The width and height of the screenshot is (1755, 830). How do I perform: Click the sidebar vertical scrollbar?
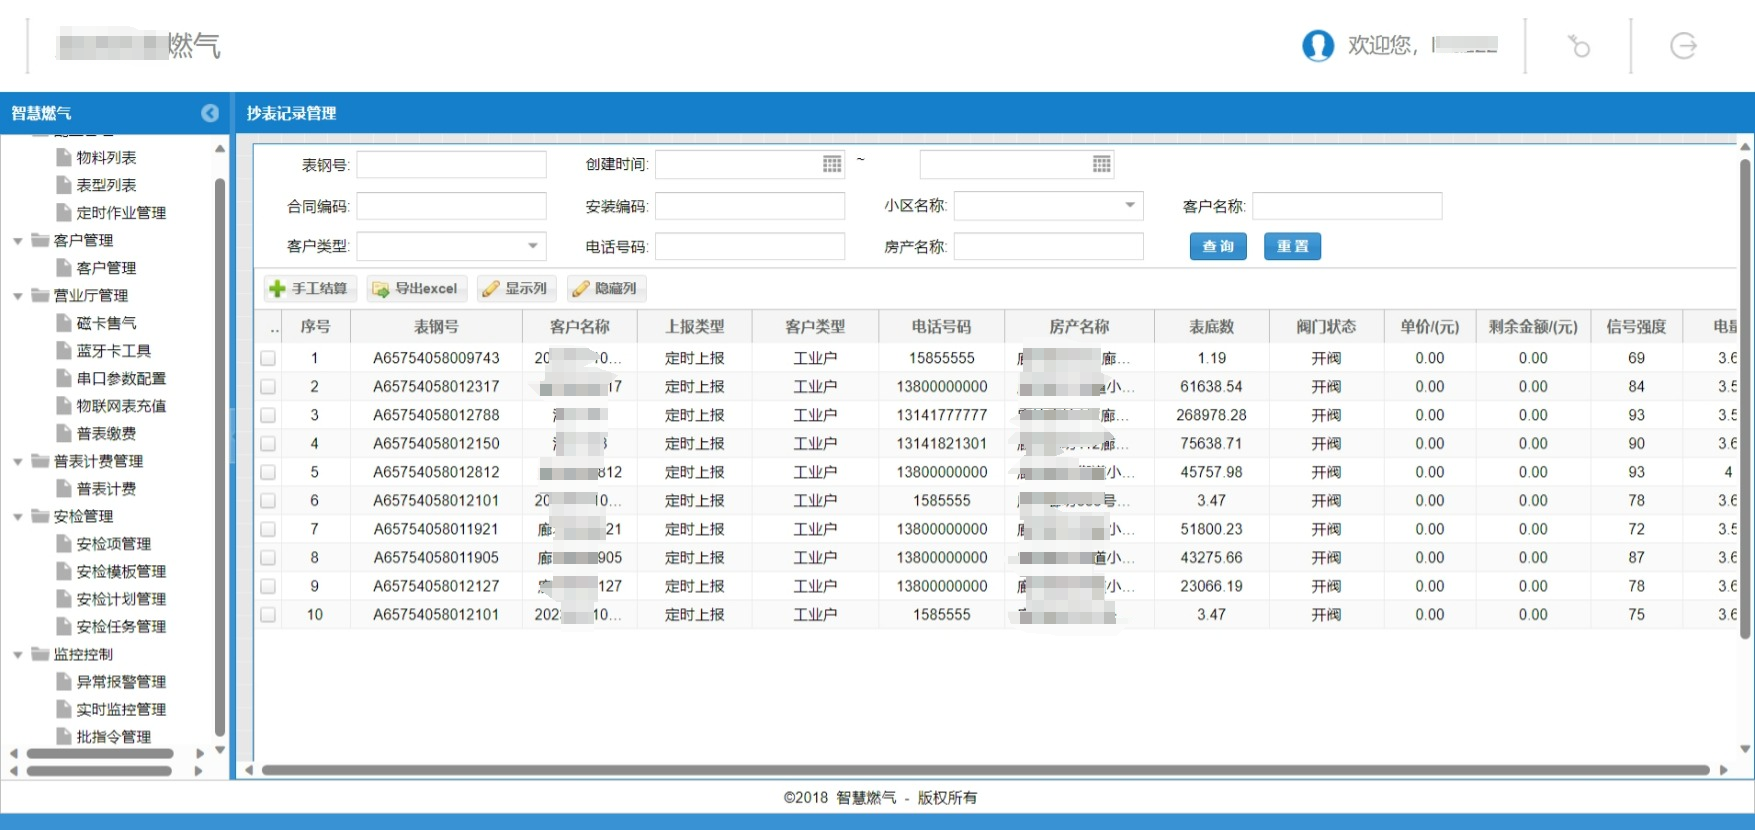point(220,457)
